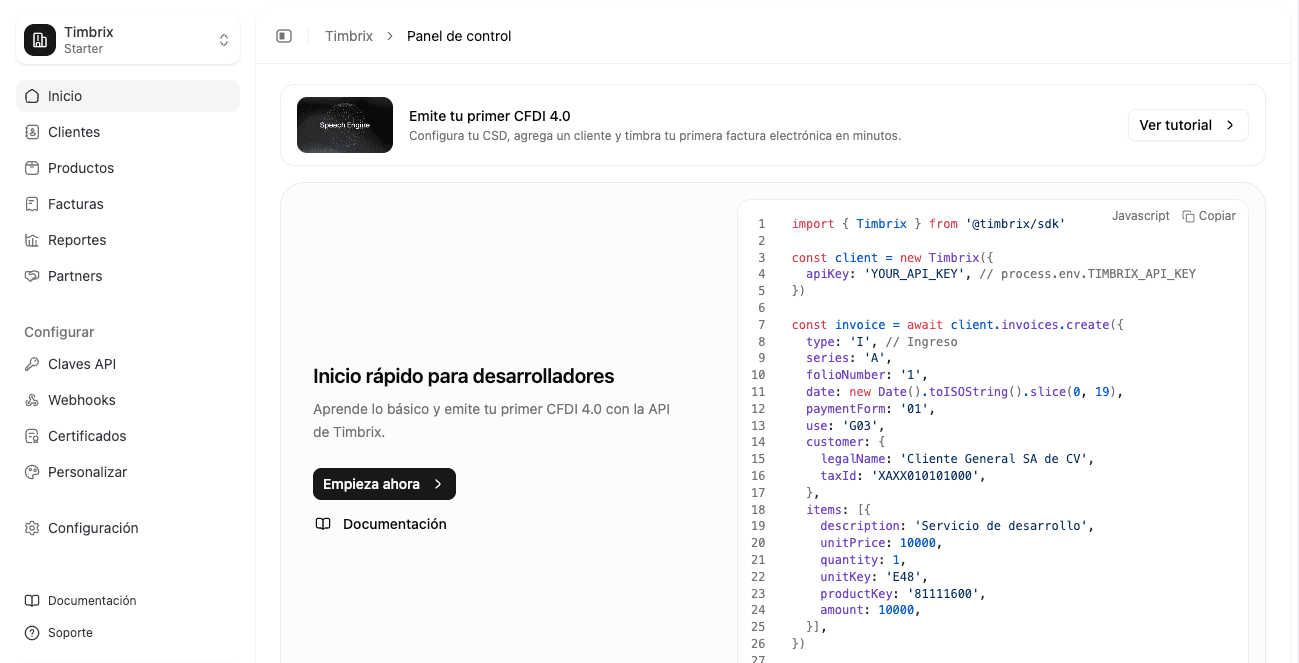This screenshot has width=1299, height=663.
Task: Click the Facturas receipt icon
Action: click(32, 204)
